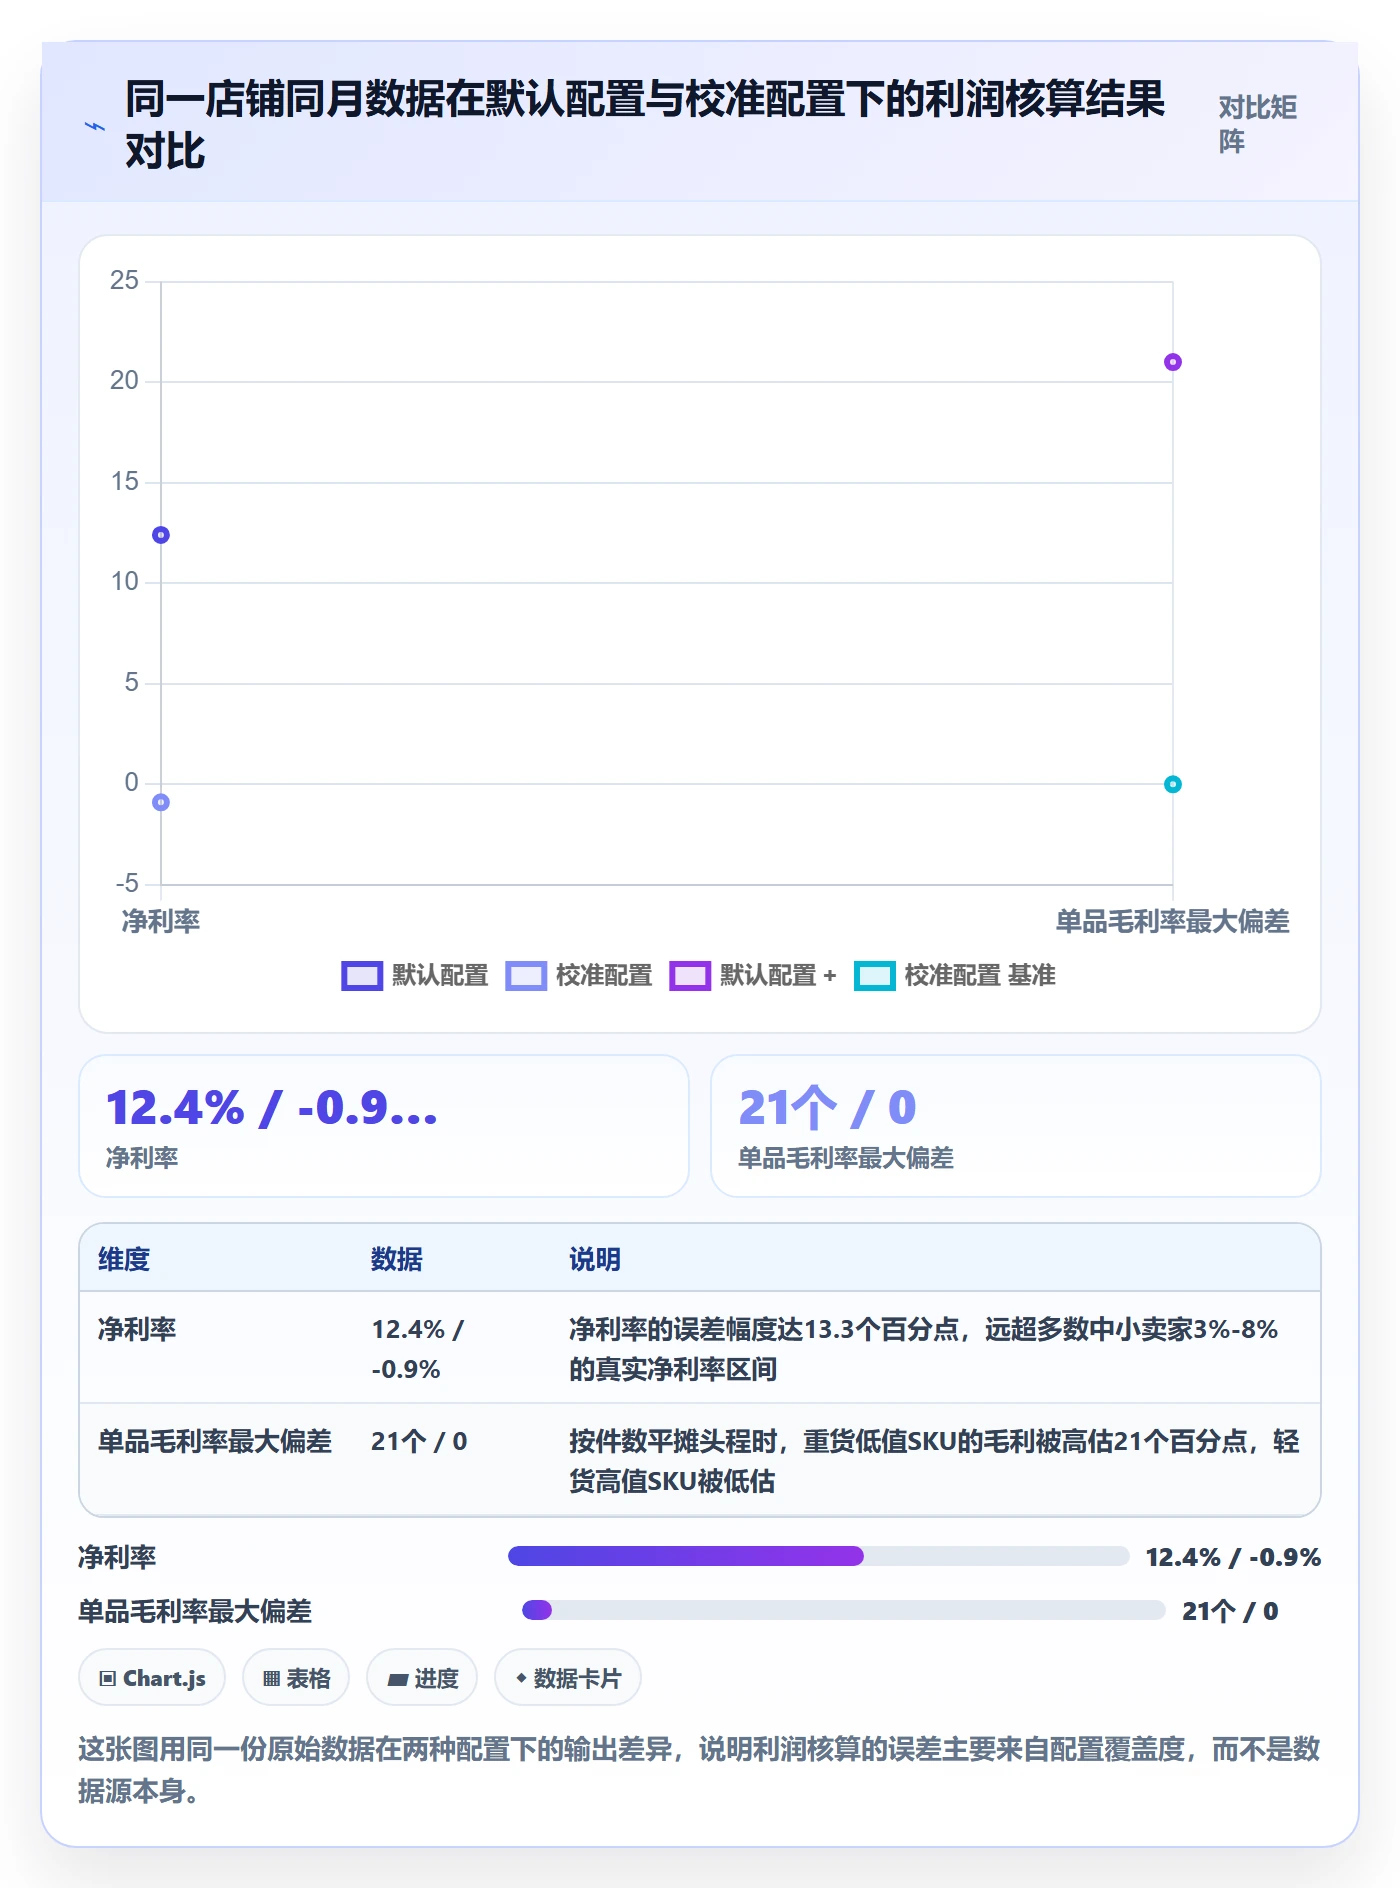Toggle the 校准配置 legend swatch
1400x1888 pixels.
(526, 976)
